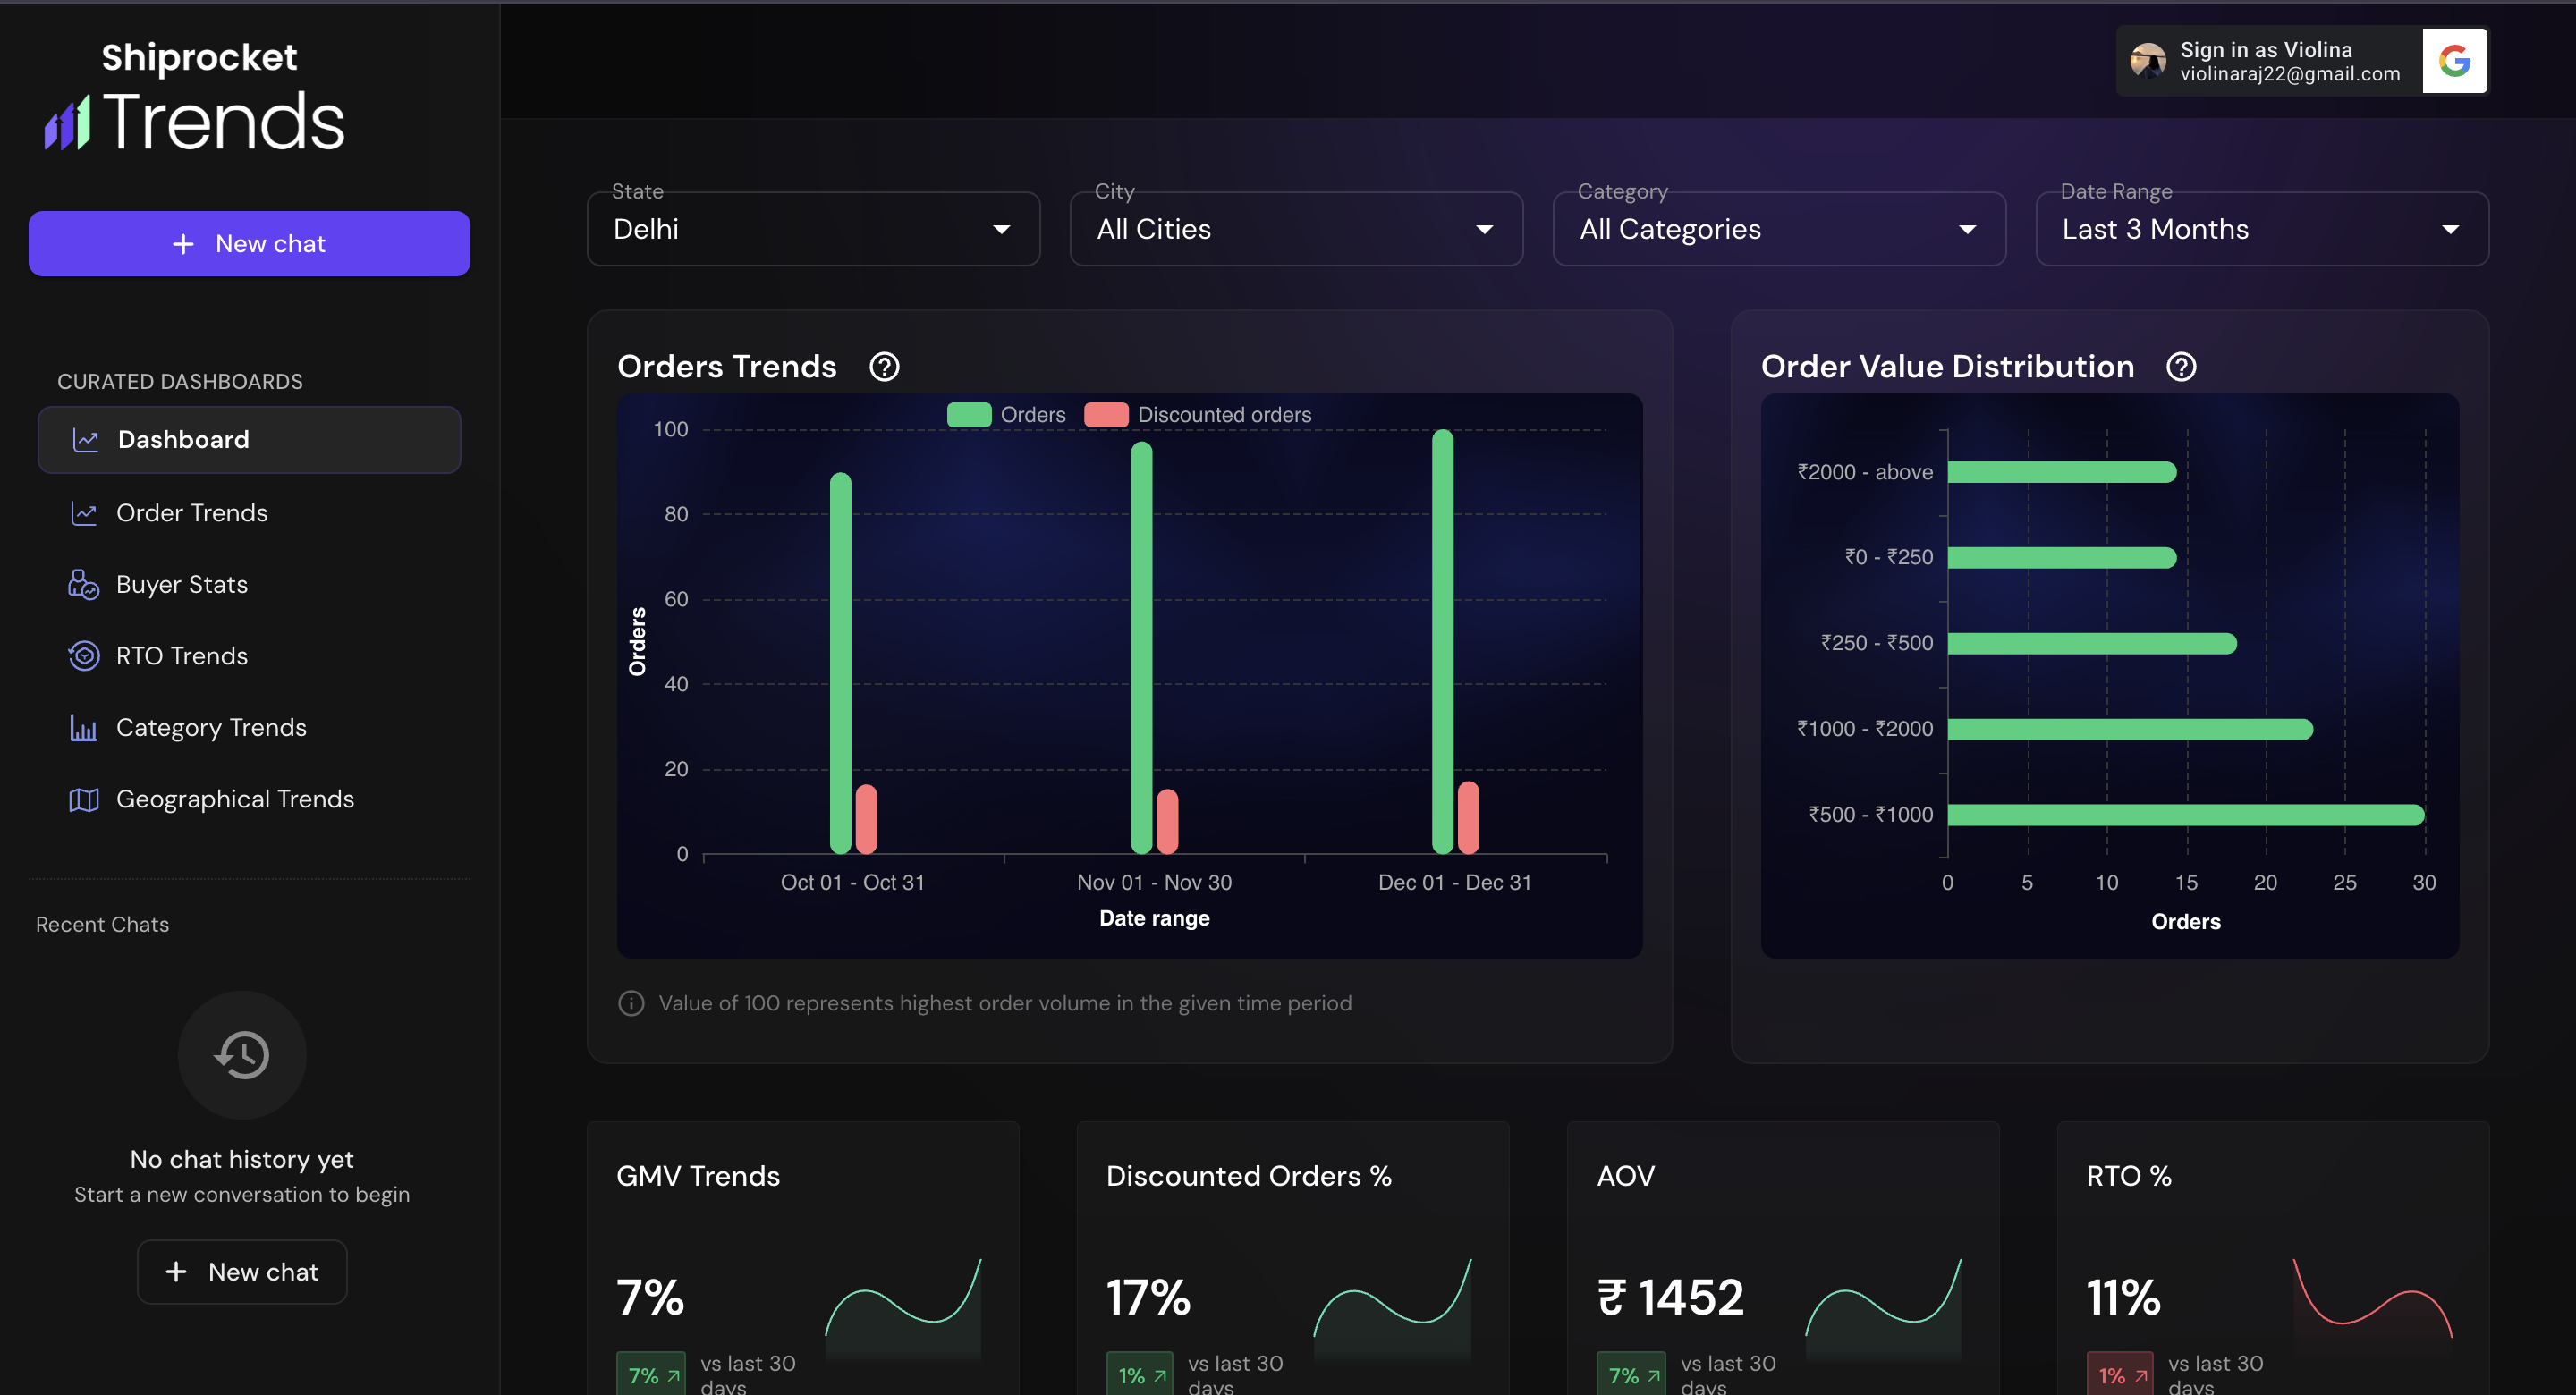Click the Order Value Distribution help icon
This screenshot has width=2576, height=1395.
[x=2181, y=366]
